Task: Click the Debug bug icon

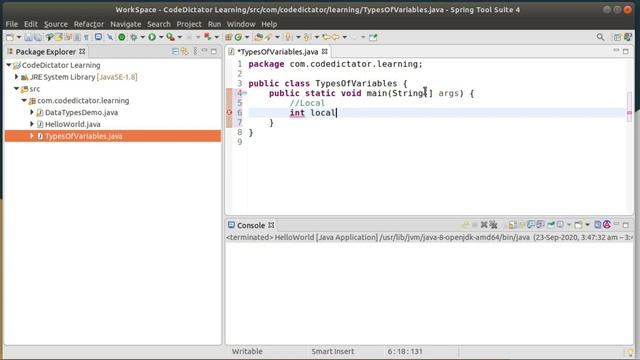Action: [x=133, y=37]
